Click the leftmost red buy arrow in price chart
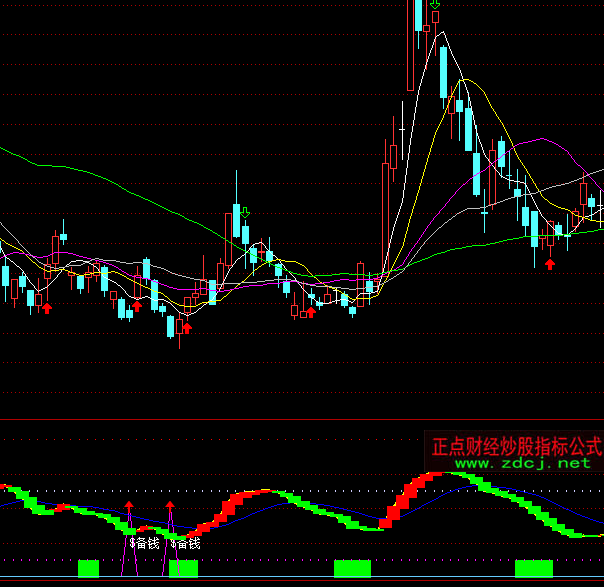 (x=46, y=308)
